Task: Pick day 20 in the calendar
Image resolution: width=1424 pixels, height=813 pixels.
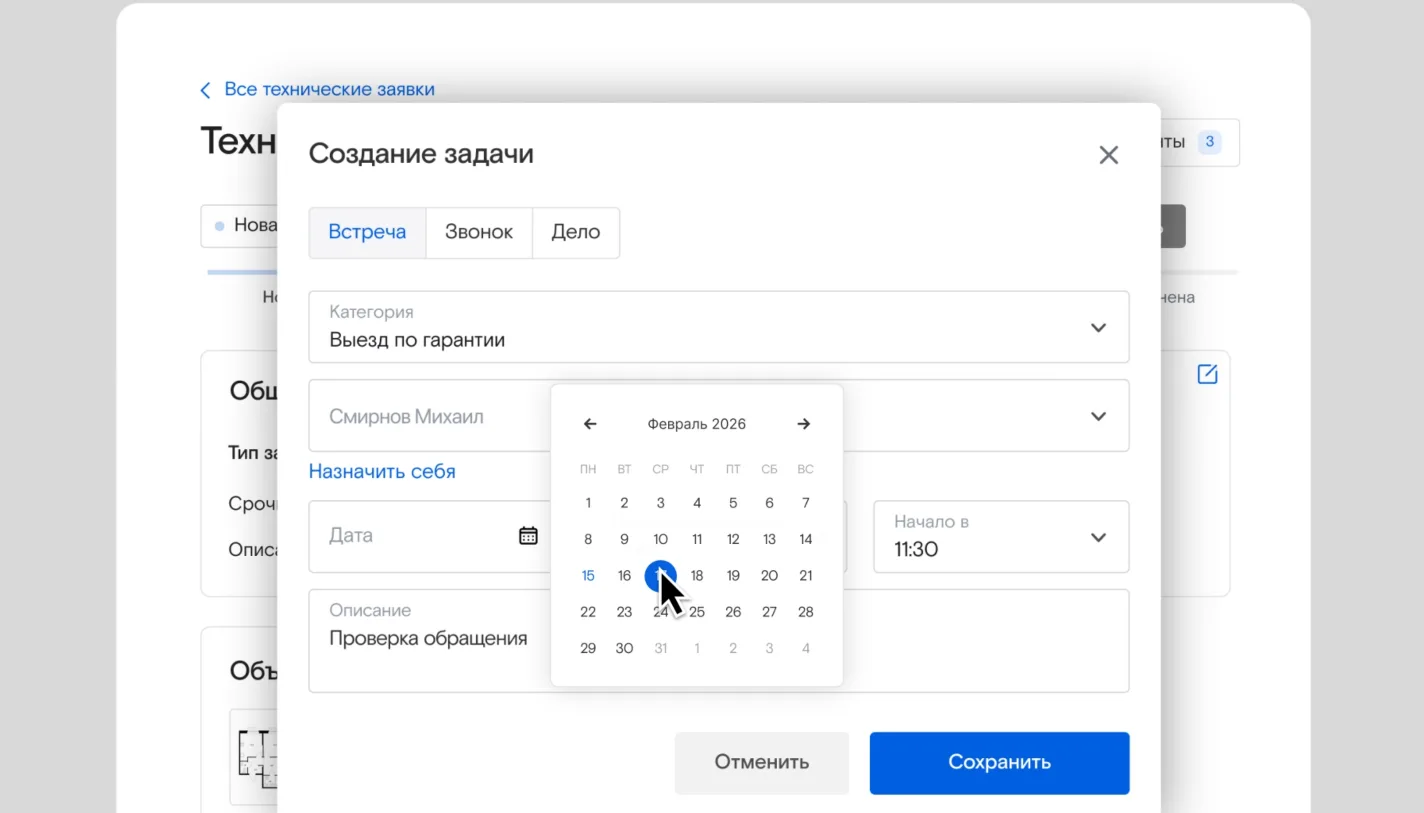Action: (769, 576)
